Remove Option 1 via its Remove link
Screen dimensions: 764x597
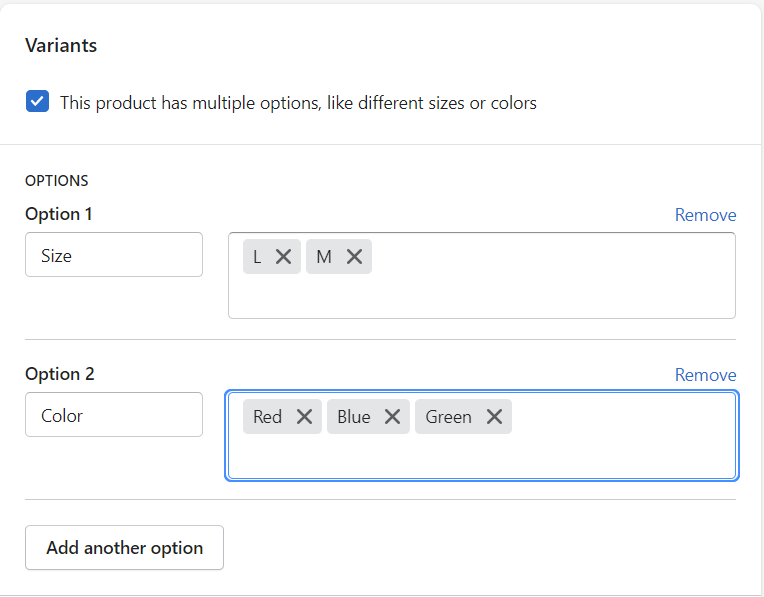[x=705, y=215]
